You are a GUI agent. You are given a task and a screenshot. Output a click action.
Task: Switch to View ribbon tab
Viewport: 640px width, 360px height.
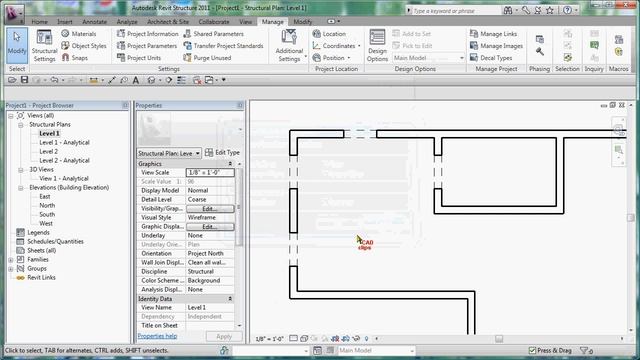click(x=245, y=22)
